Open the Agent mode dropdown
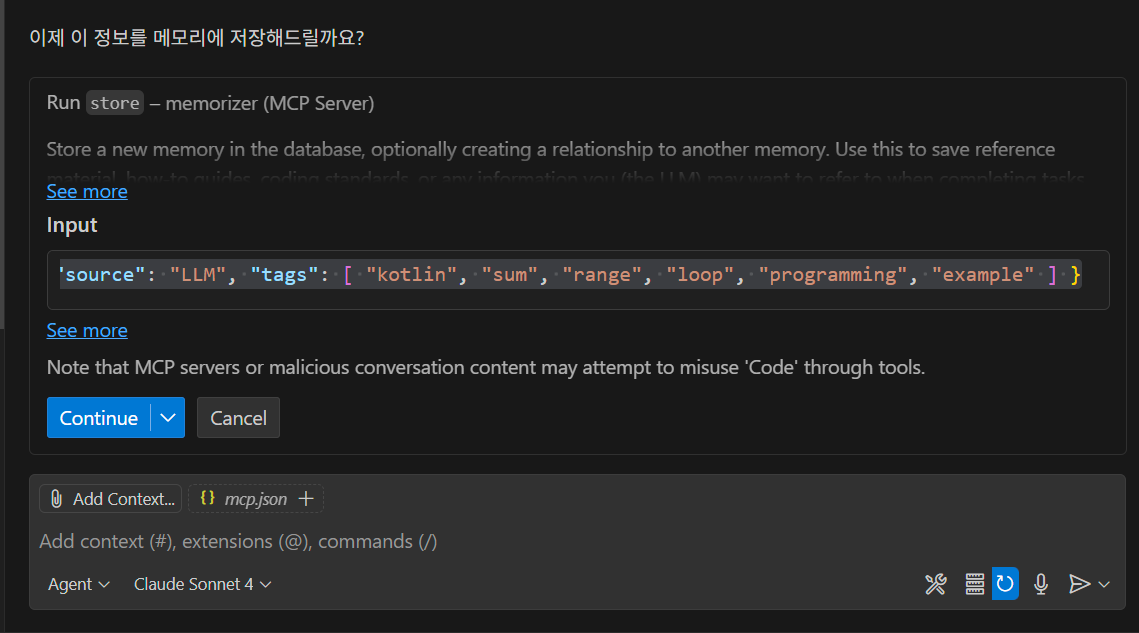The width and height of the screenshot is (1139, 633). point(79,584)
